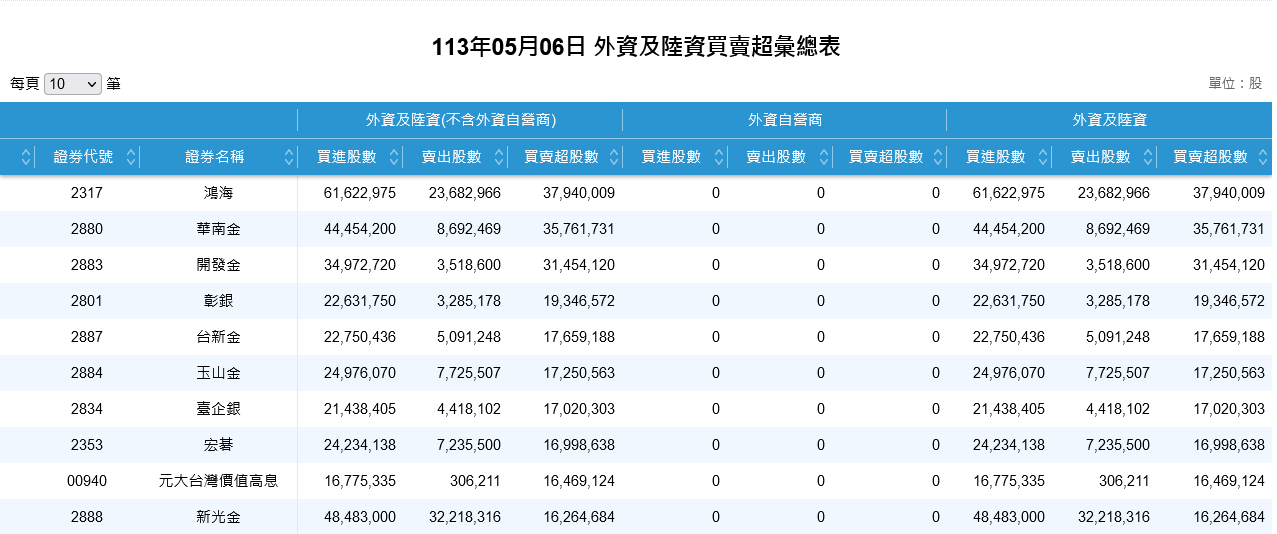The width and height of the screenshot is (1277, 534).
Task: Sort by 買進股數 under 外資自營商
Action: pyautogui.click(x=719, y=157)
